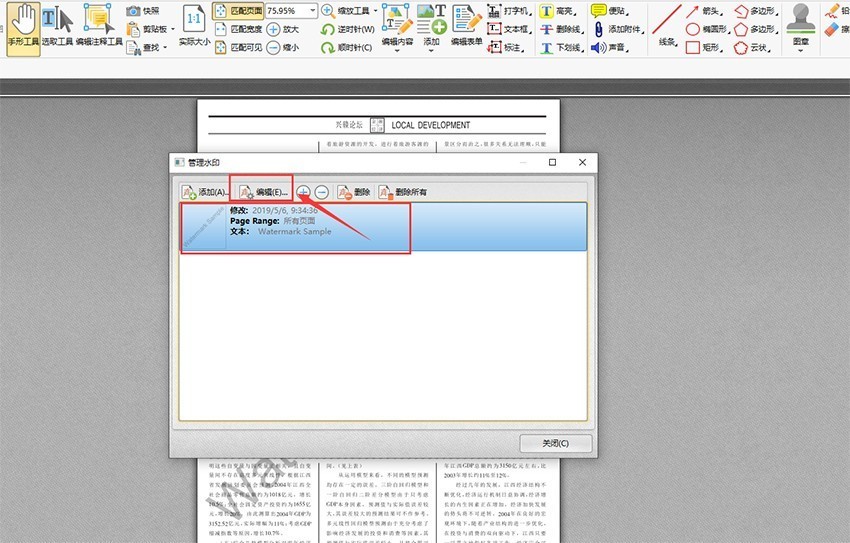Click the Watermark Sample thumbnail preview
850x543 pixels.
click(203, 227)
